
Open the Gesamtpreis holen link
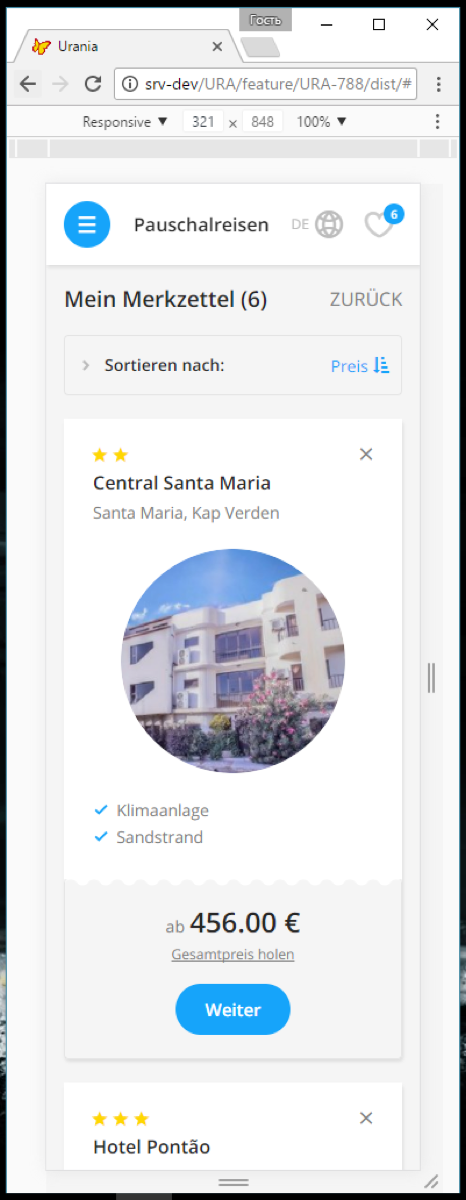[233, 954]
